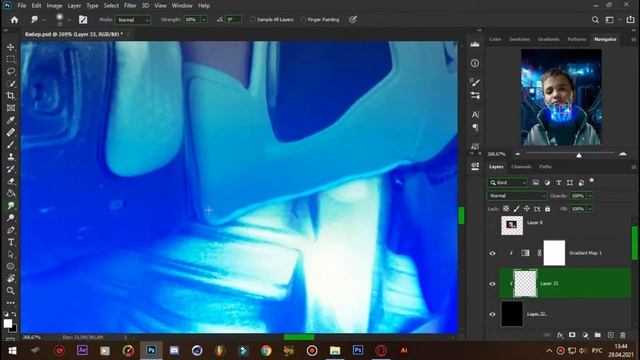The width and height of the screenshot is (640, 360).
Task: Switch to the Channels tab
Action: pos(521,167)
